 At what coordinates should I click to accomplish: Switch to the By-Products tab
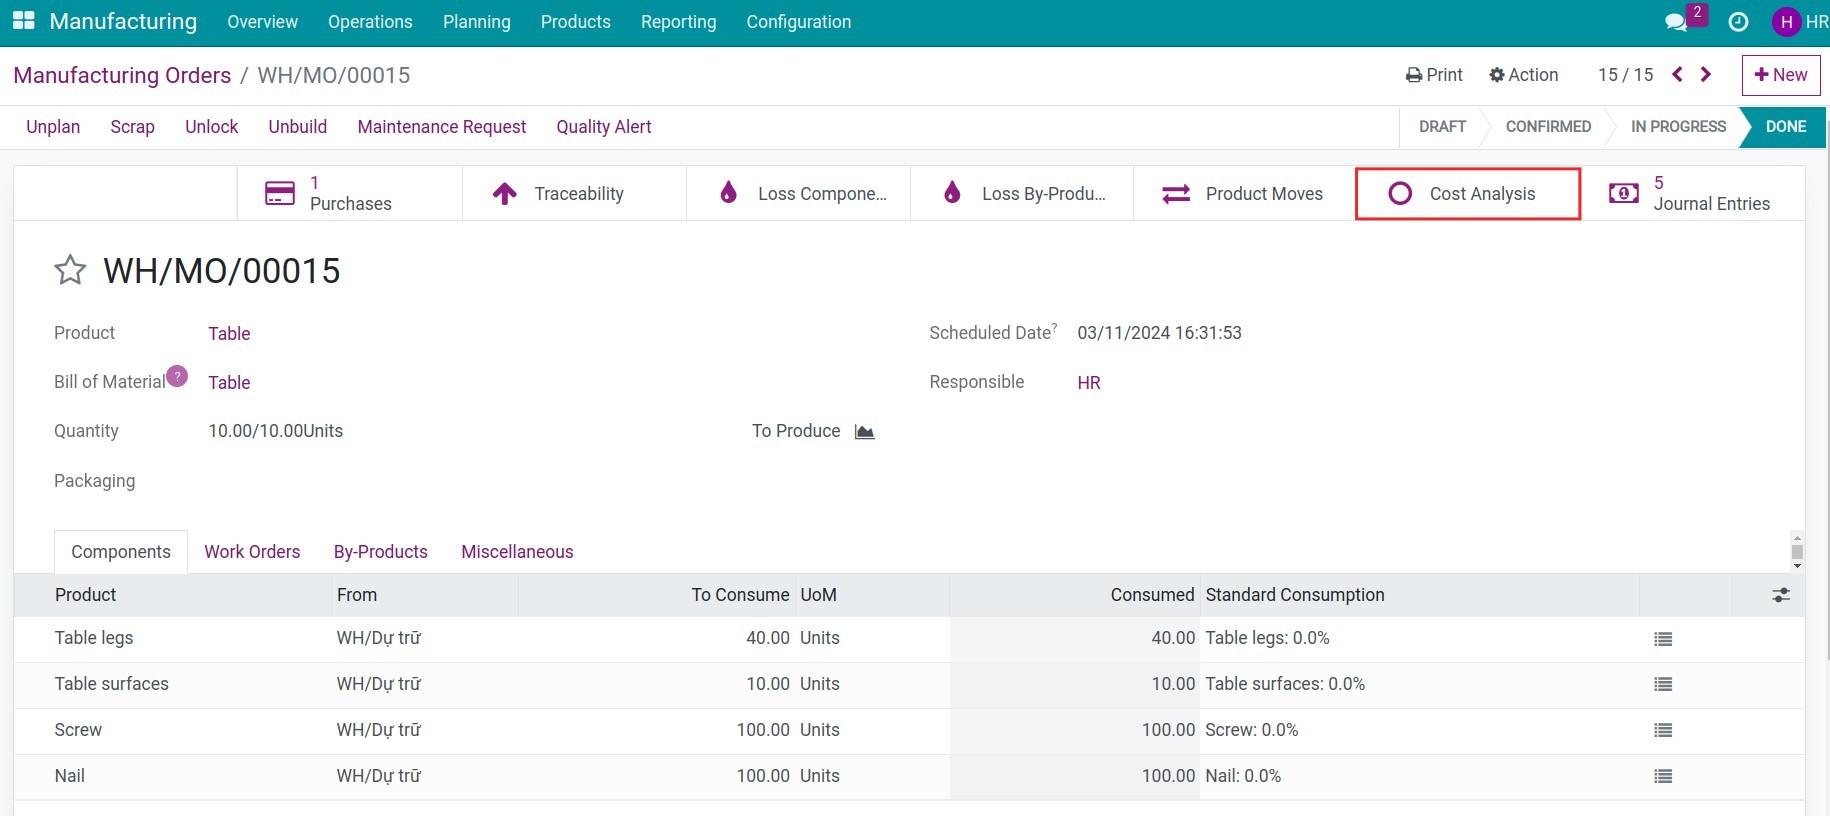point(381,552)
